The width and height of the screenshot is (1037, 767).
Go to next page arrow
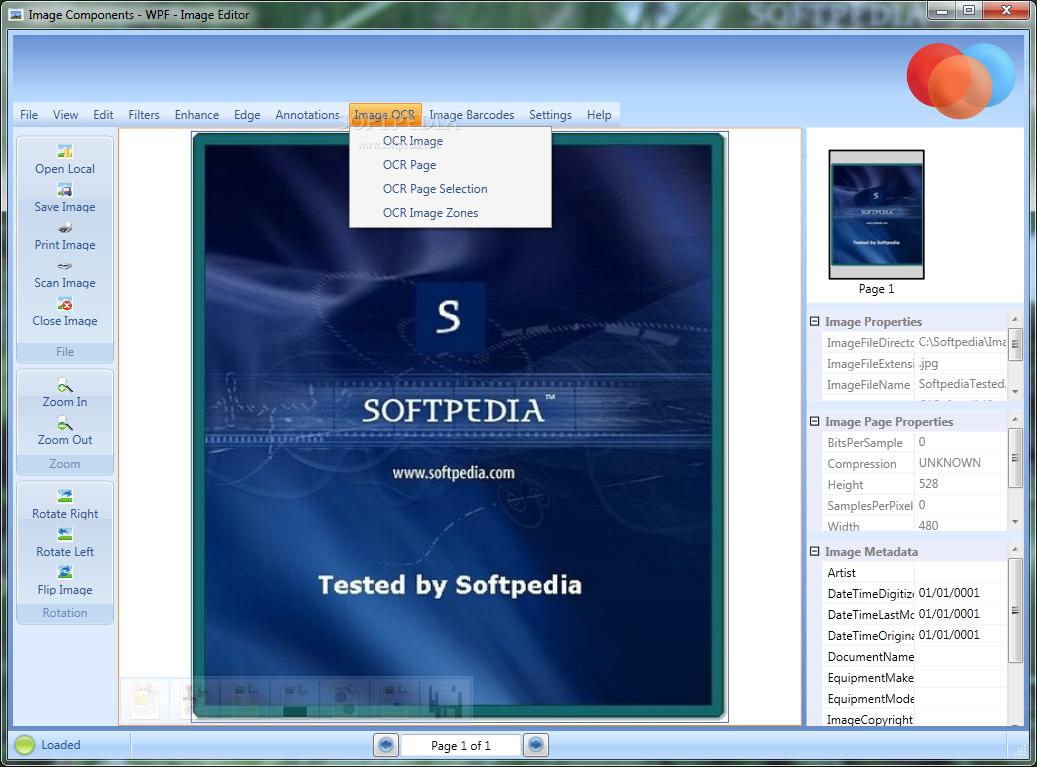[536, 745]
